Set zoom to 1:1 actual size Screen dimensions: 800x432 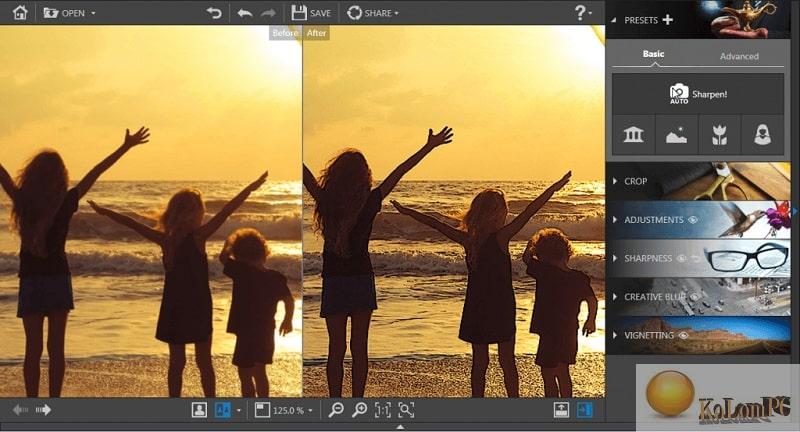coord(383,410)
